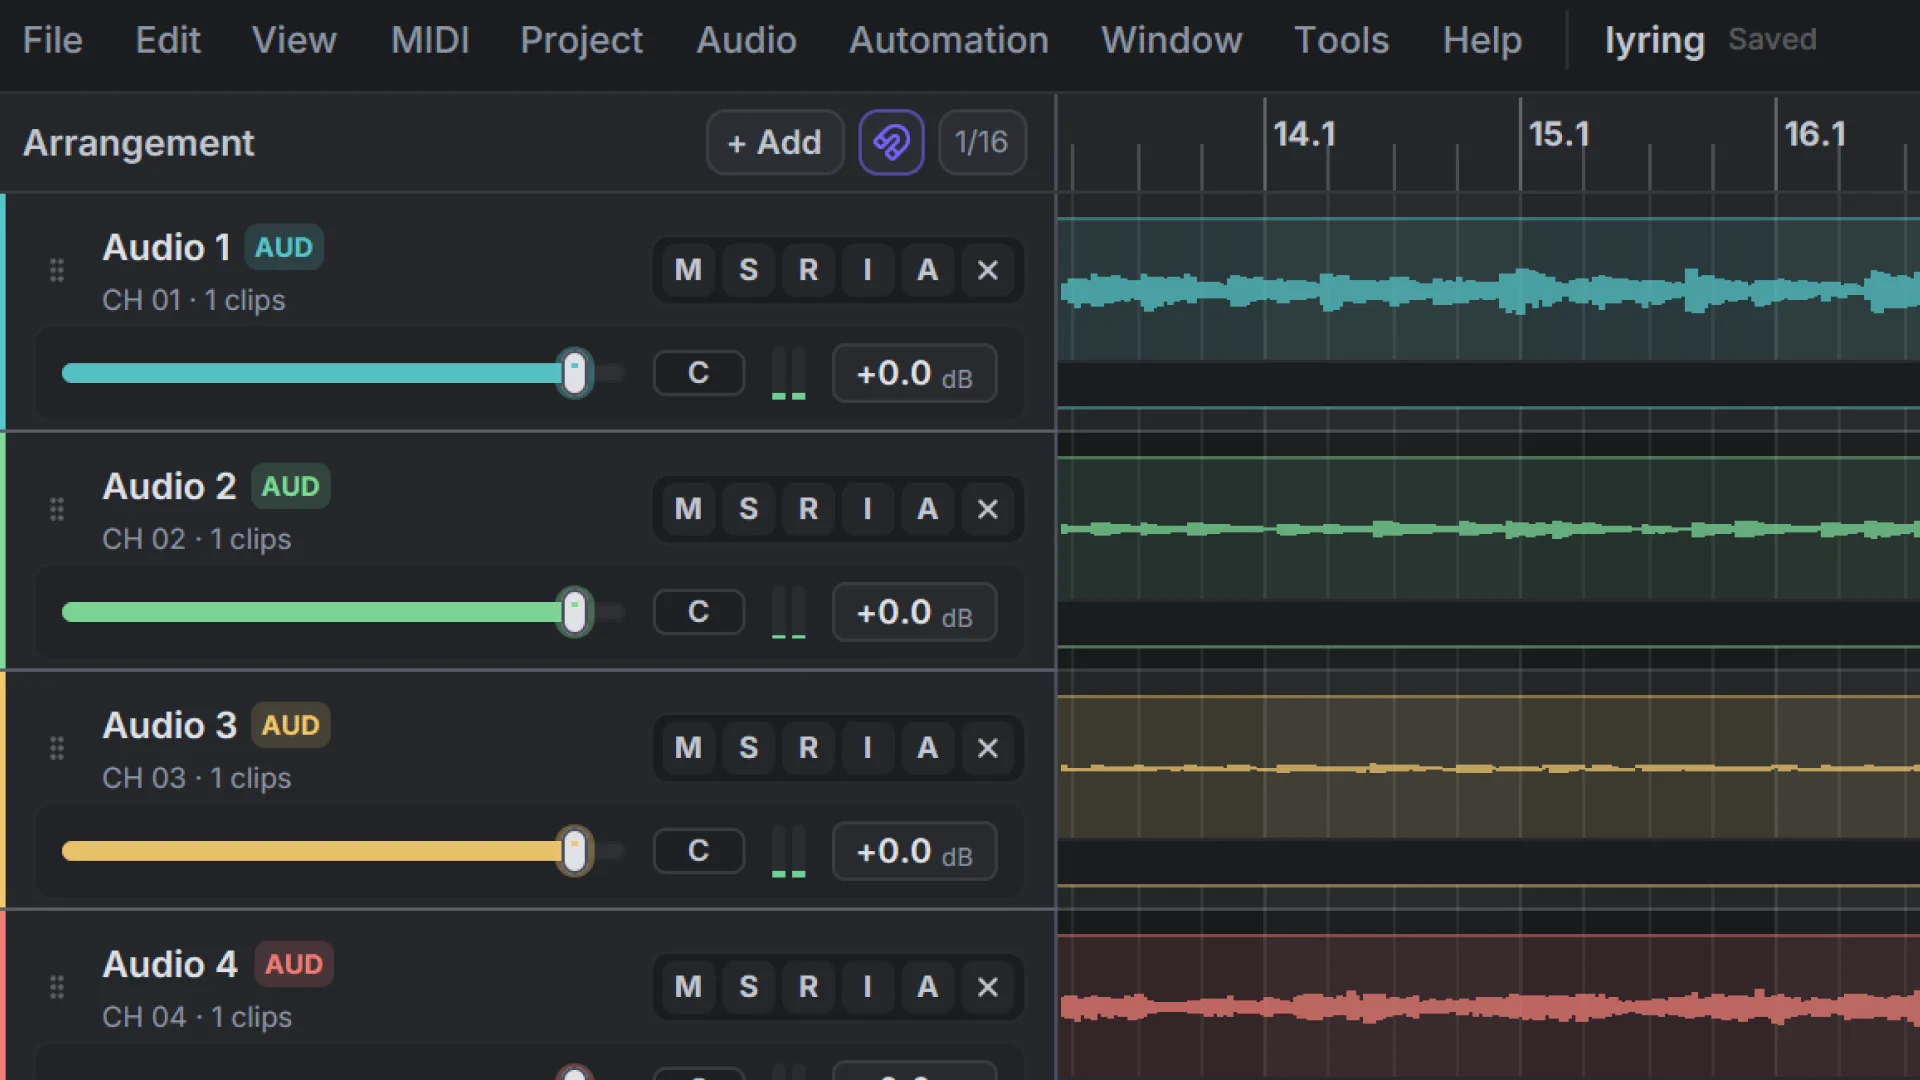Solo the Audio 1 track
Screen dimensions: 1920x1080
click(748, 270)
